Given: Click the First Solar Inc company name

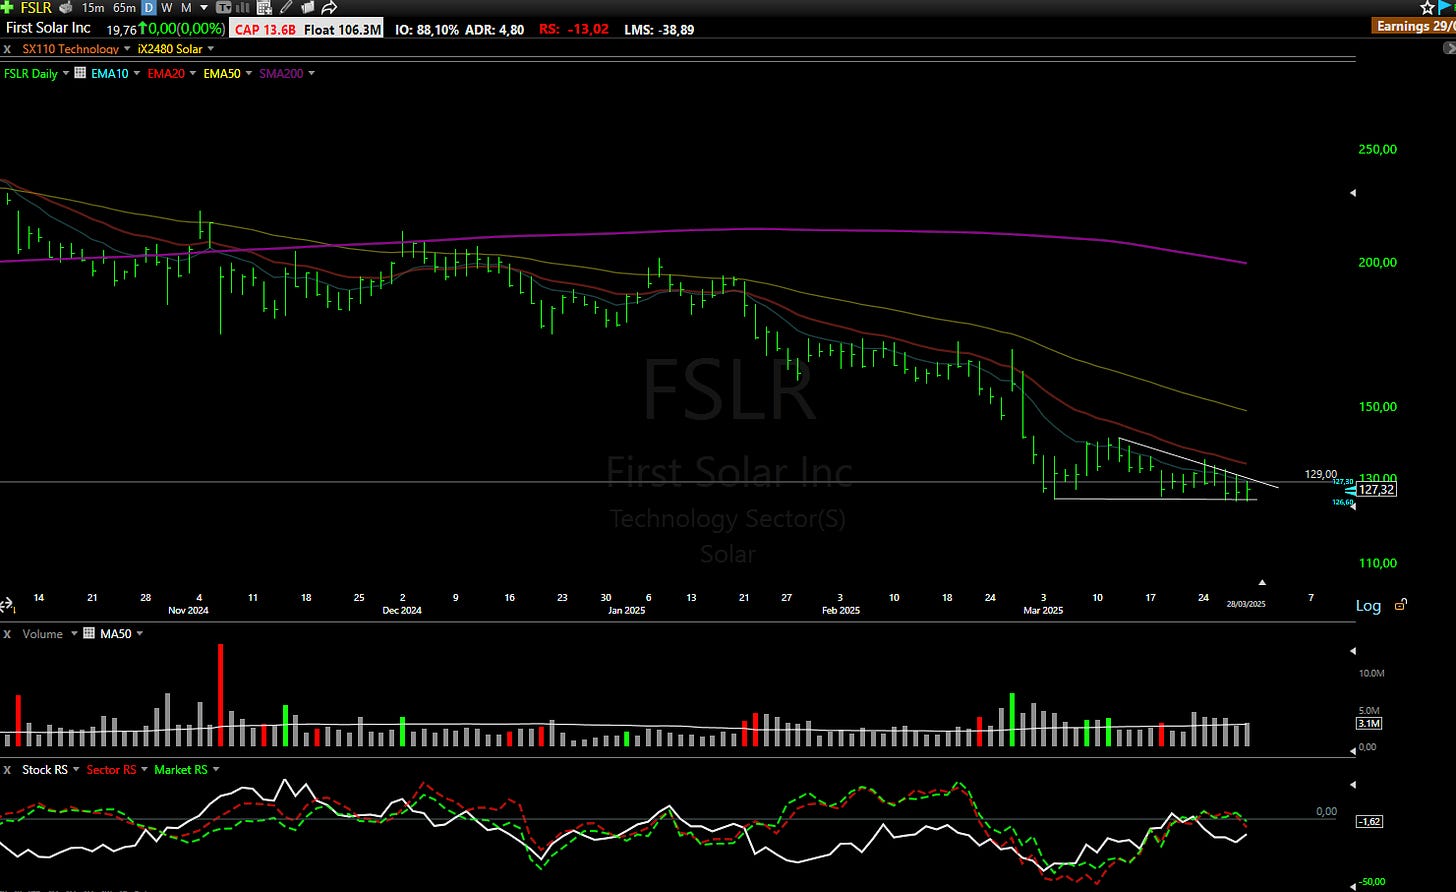Looking at the screenshot, I should pyautogui.click(x=48, y=28).
